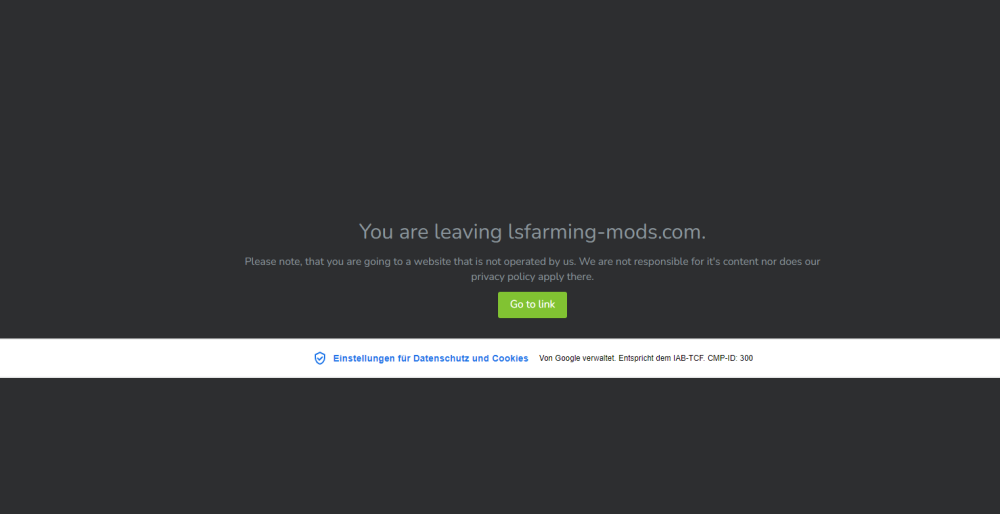This screenshot has width=1000, height=514.
Task: Click 'Entspricht dem' text in cookie bar
Action: point(644,358)
